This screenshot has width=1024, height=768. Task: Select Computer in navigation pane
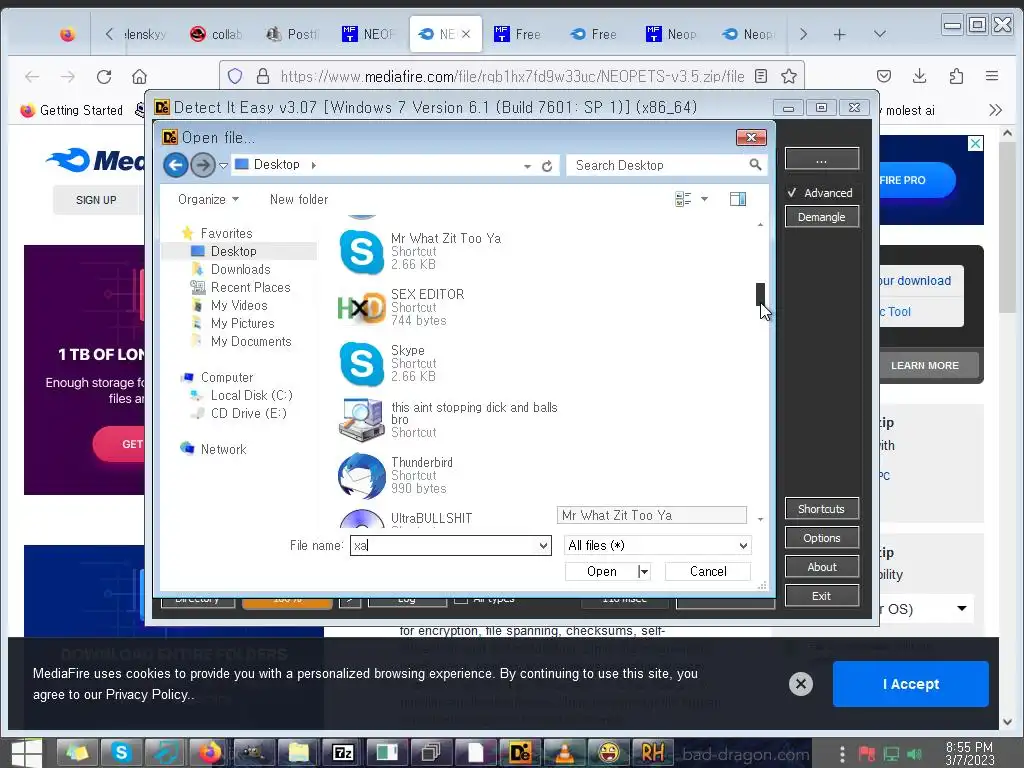[x=227, y=377]
